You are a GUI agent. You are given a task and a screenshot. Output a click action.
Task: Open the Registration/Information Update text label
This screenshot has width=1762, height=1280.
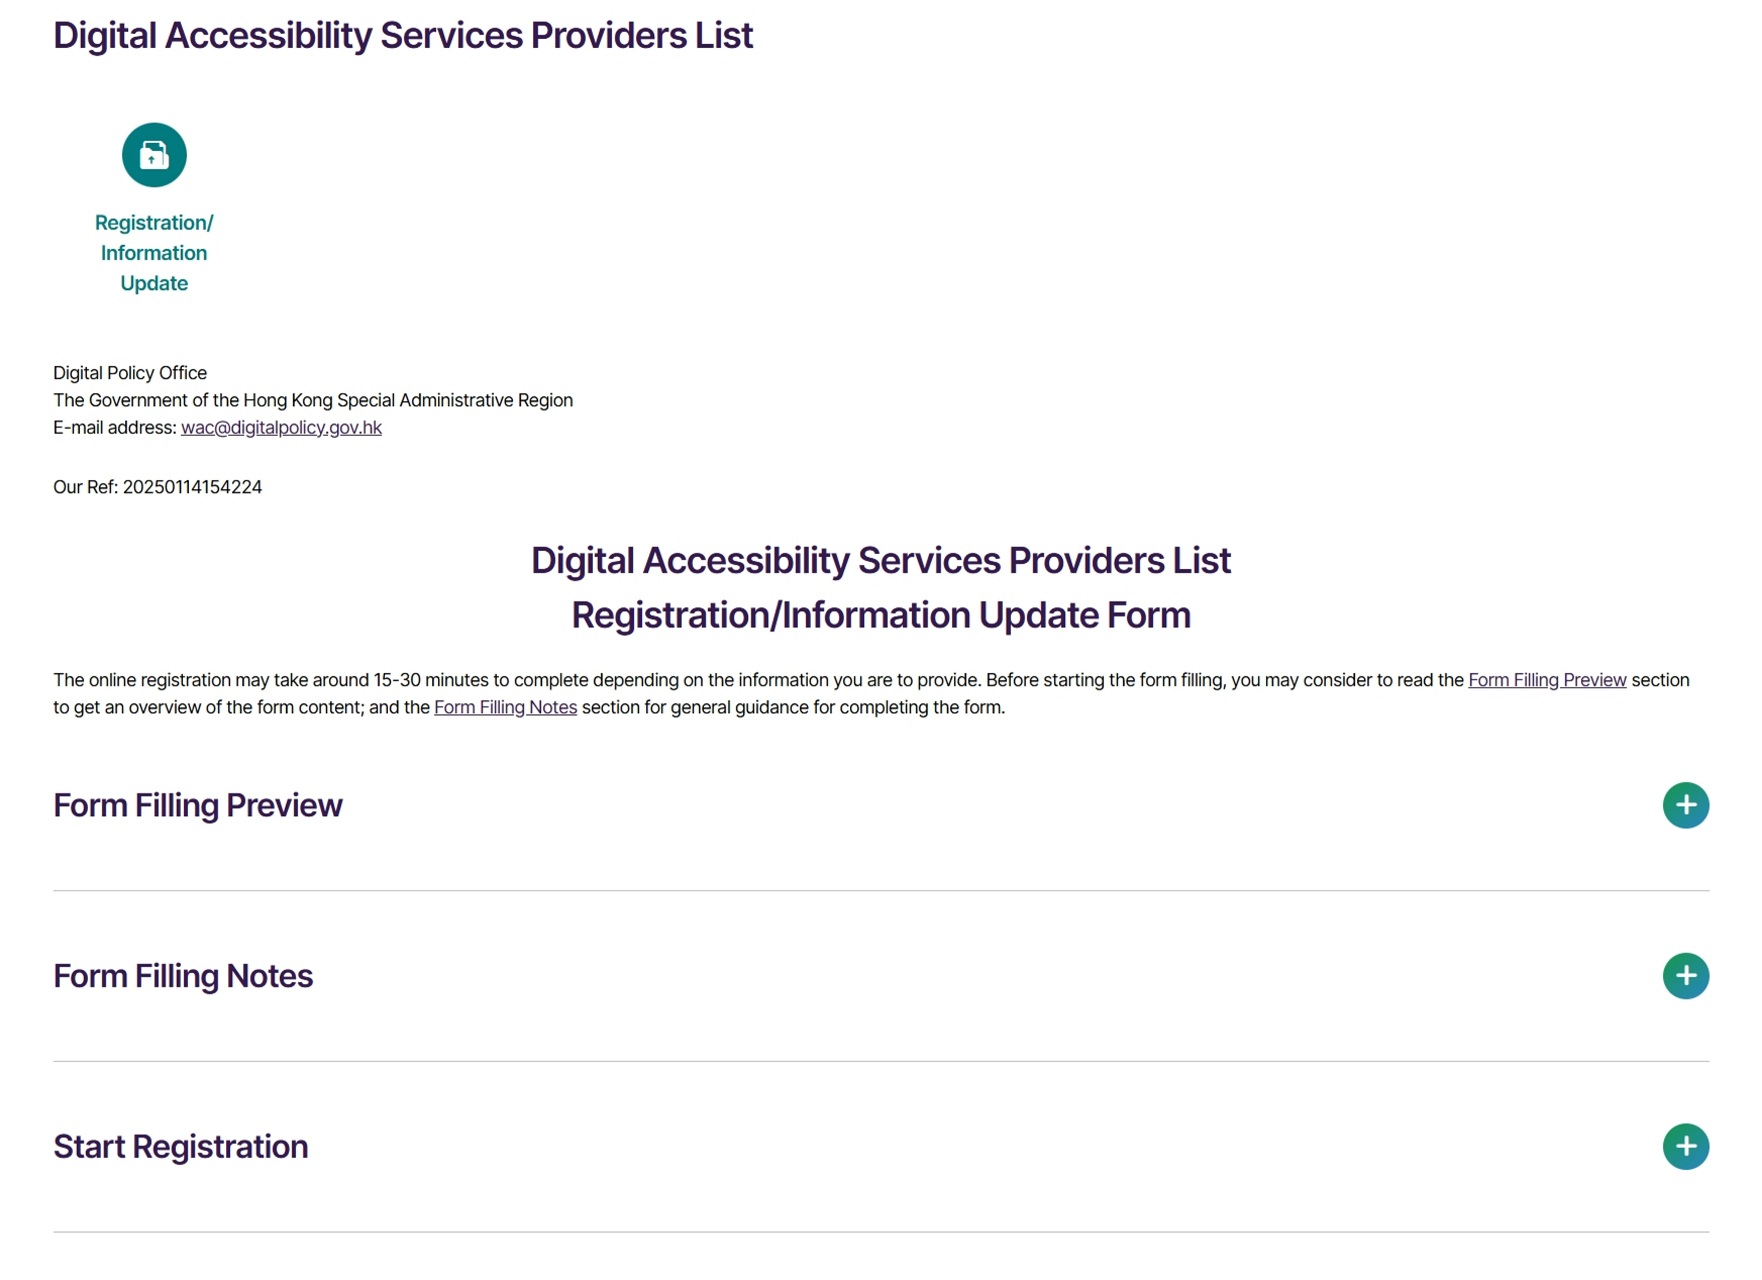click(x=154, y=253)
